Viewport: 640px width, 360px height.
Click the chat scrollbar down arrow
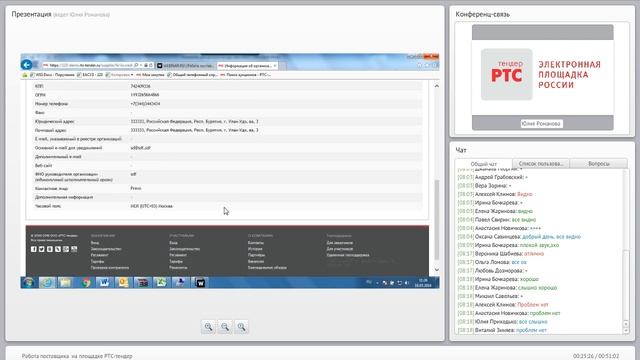pos(626,330)
